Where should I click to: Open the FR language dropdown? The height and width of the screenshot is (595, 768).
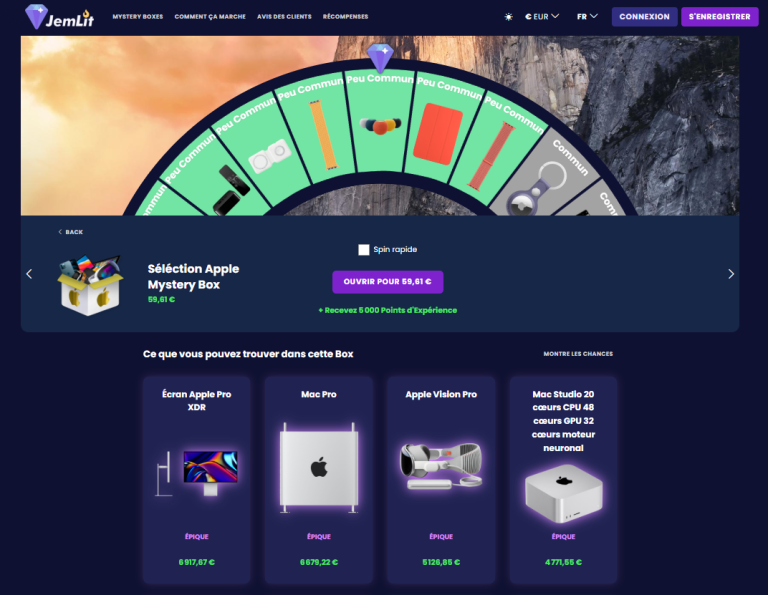click(587, 17)
